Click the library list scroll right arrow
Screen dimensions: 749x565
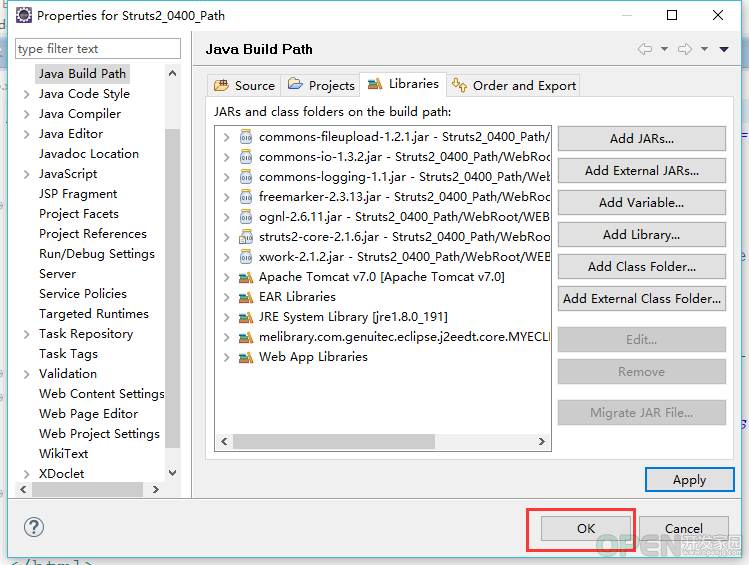(542, 441)
